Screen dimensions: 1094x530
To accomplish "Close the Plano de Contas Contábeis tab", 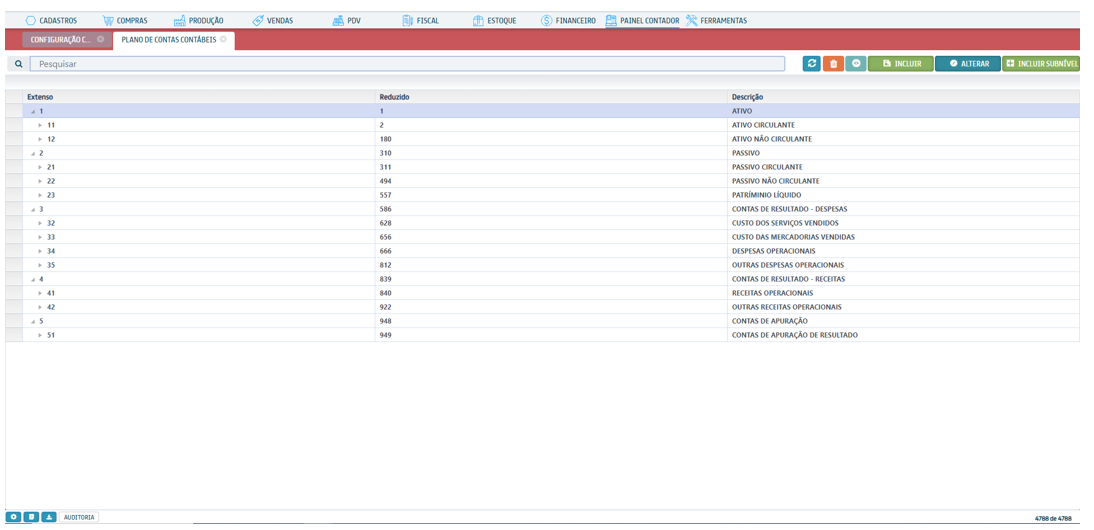I will pyautogui.click(x=223, y=39).
